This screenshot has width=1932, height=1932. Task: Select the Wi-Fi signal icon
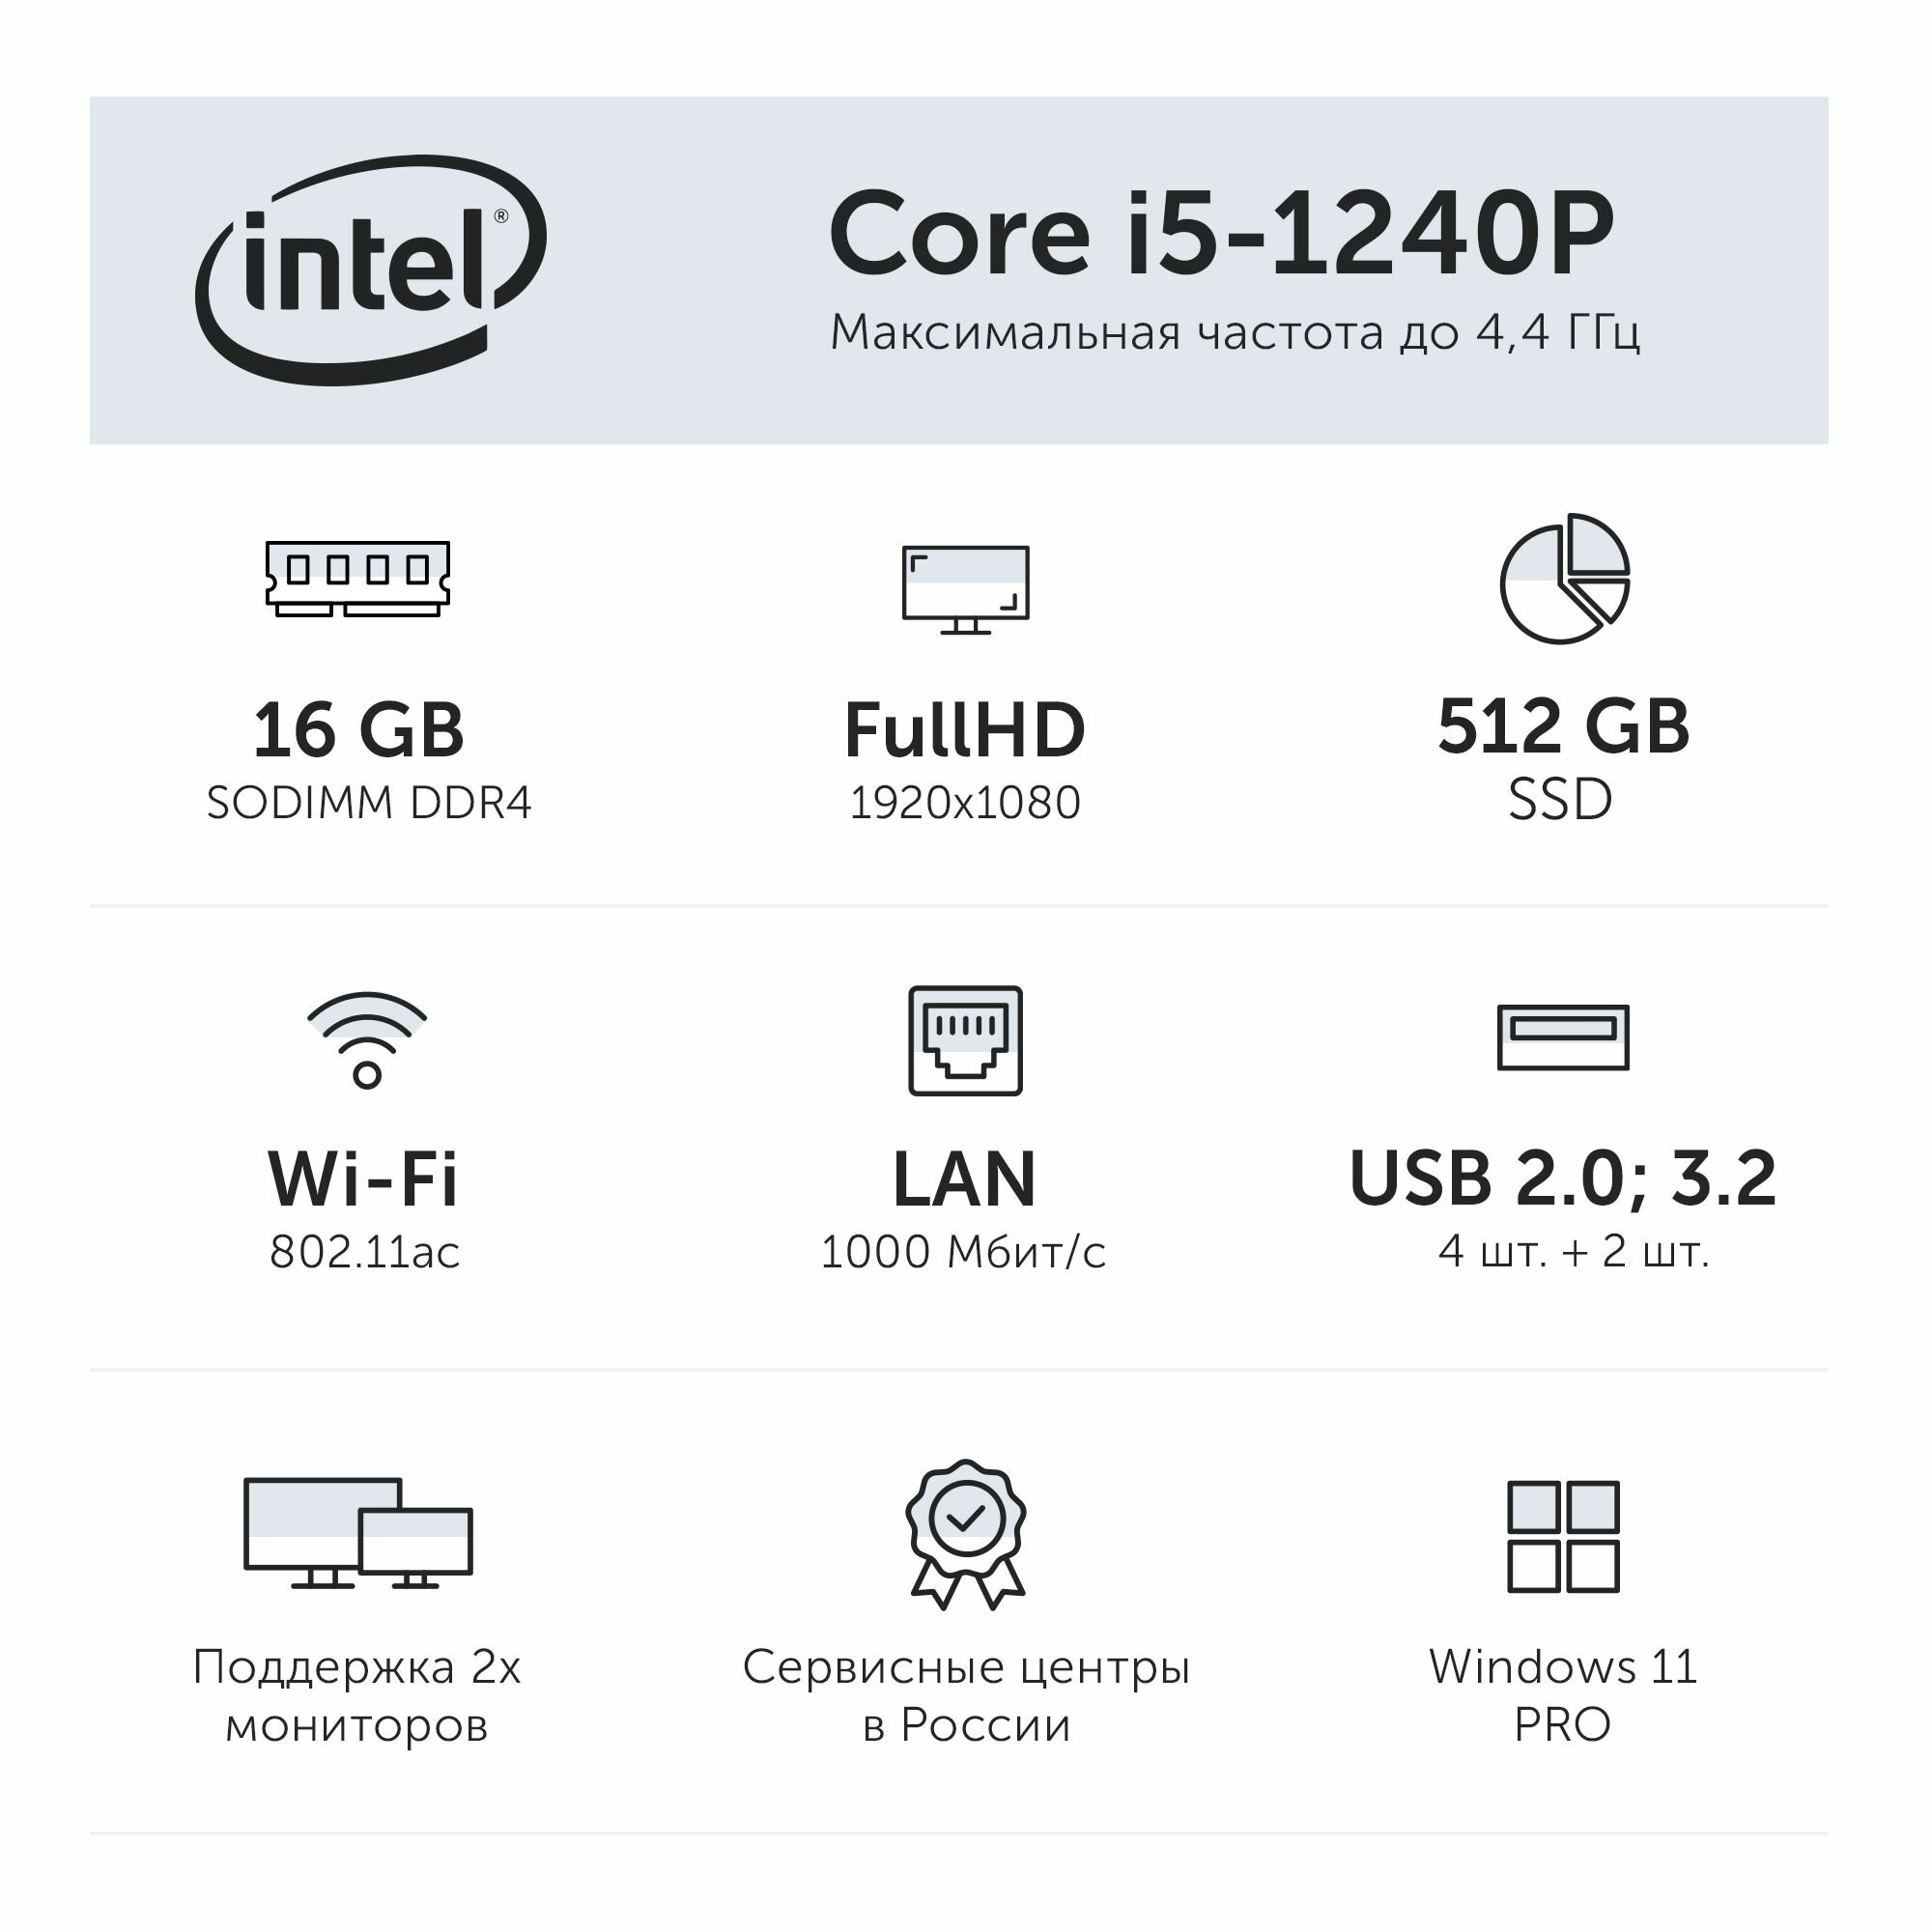367,1040
